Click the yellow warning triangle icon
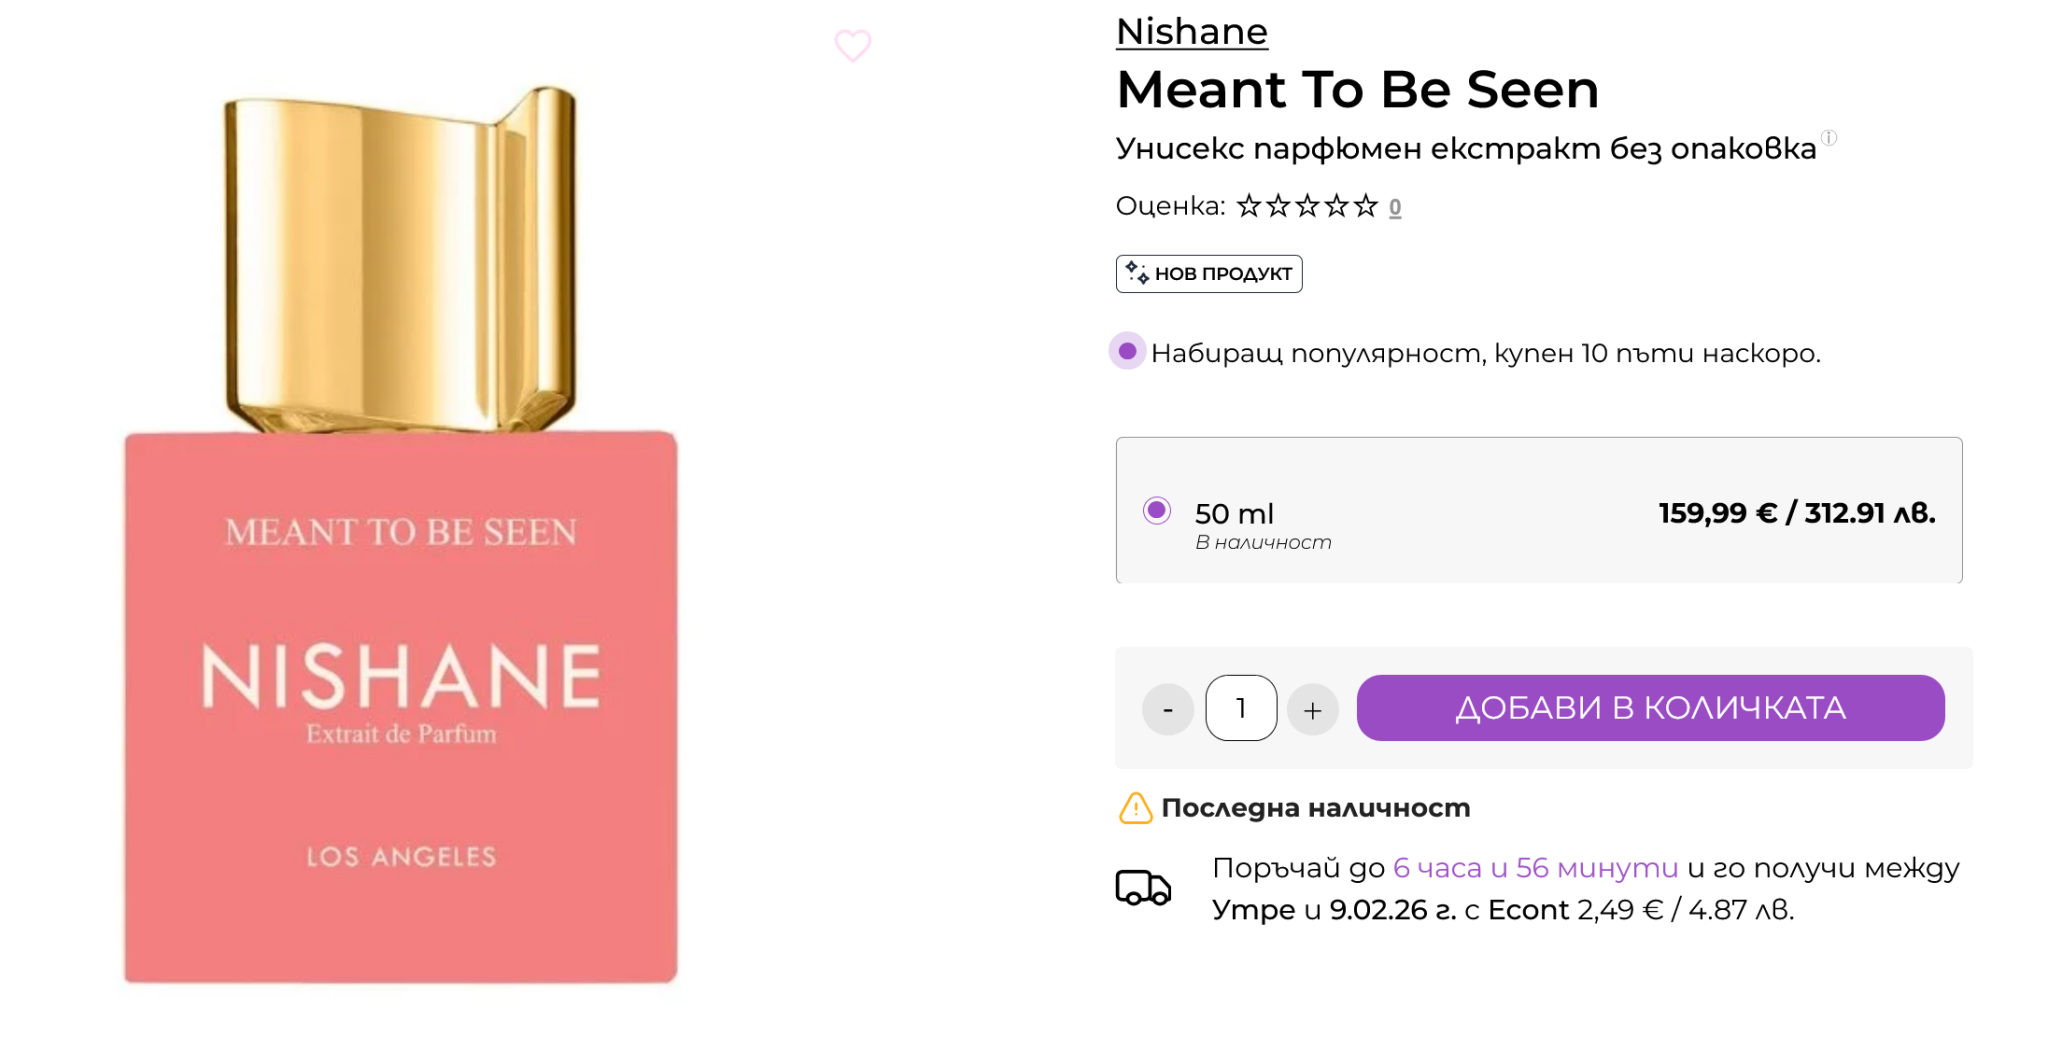Image resolution: width=2048 pixels, height=1050 pixels. (x=1135, y=808)
